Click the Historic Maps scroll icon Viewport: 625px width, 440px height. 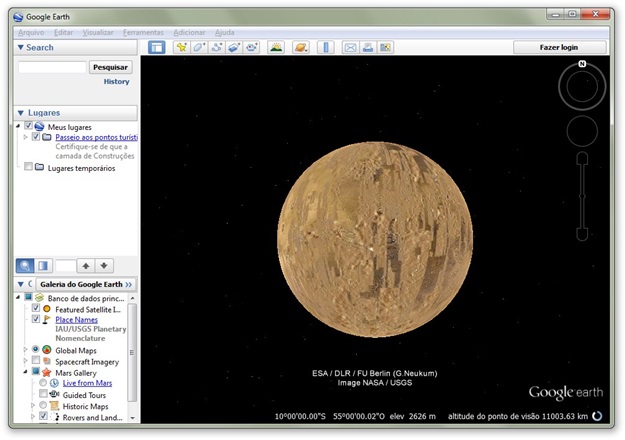pos(54,406)
